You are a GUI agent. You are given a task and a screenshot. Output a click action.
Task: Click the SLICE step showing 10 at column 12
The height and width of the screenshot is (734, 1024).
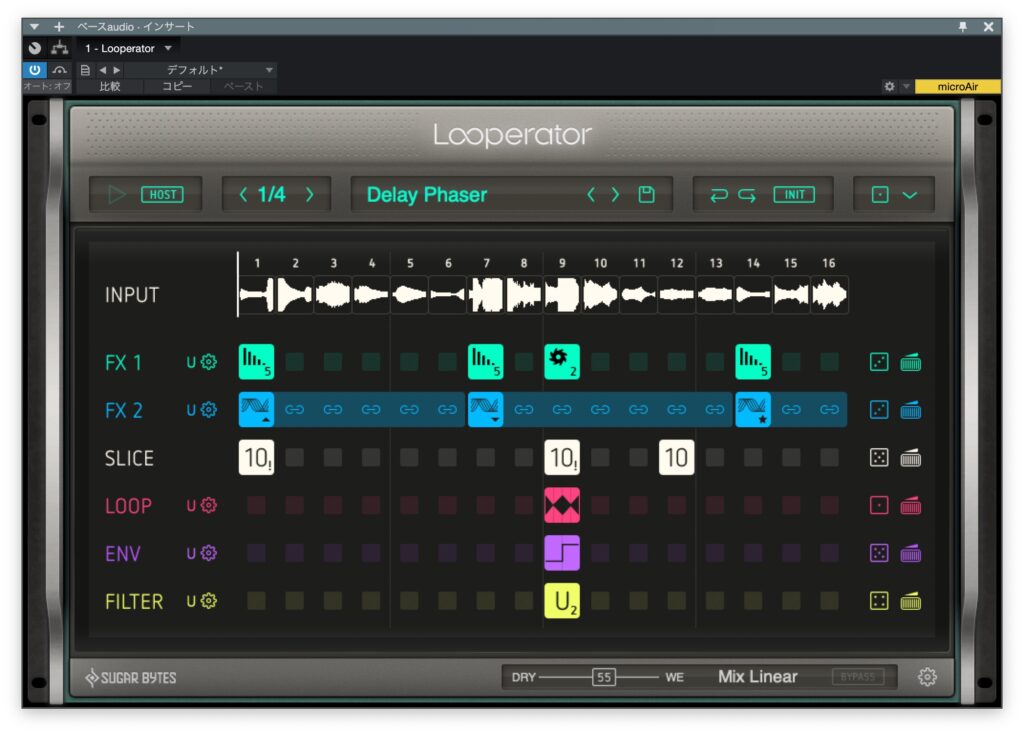point(676,457)
